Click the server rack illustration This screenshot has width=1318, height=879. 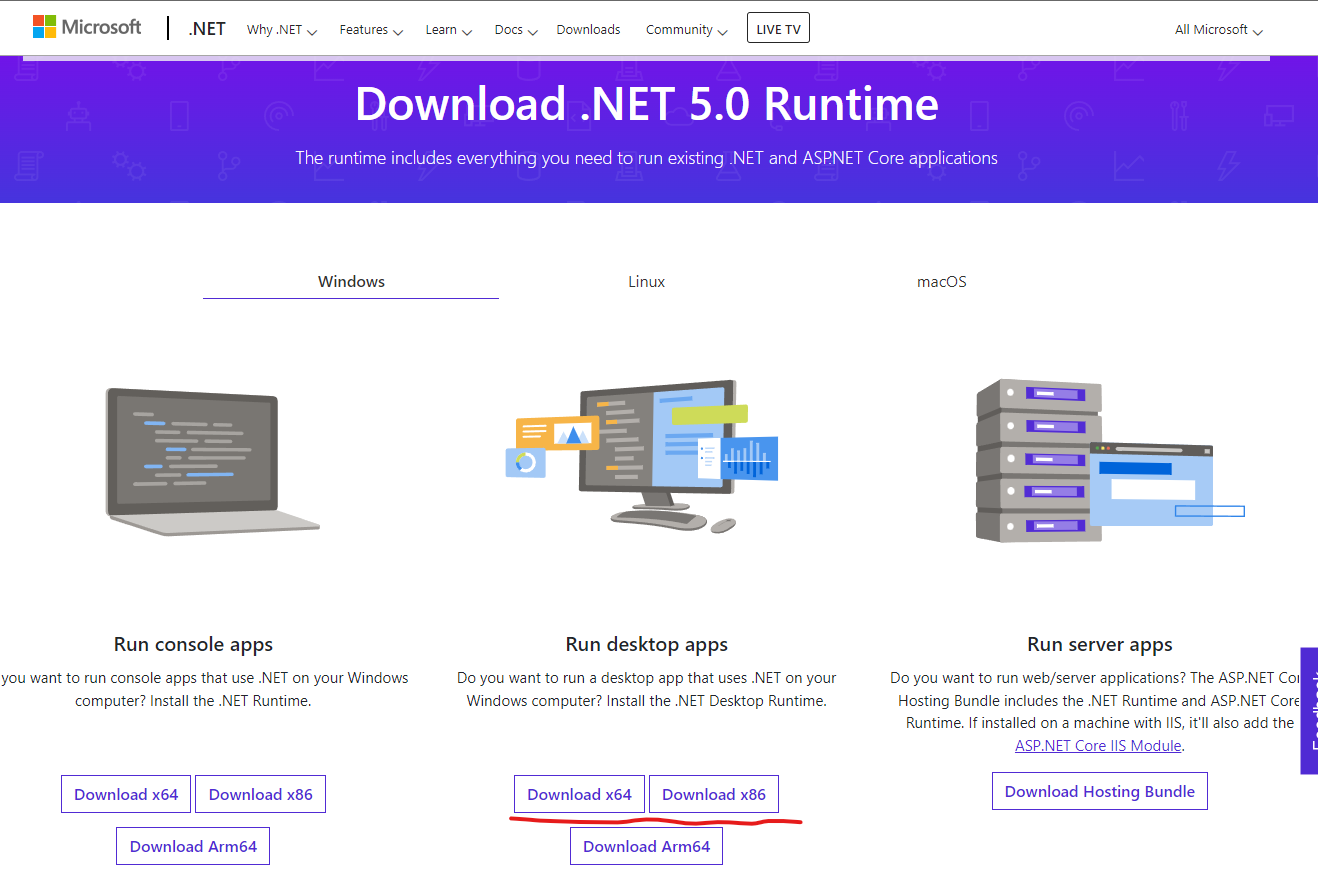click(1109, 461)
